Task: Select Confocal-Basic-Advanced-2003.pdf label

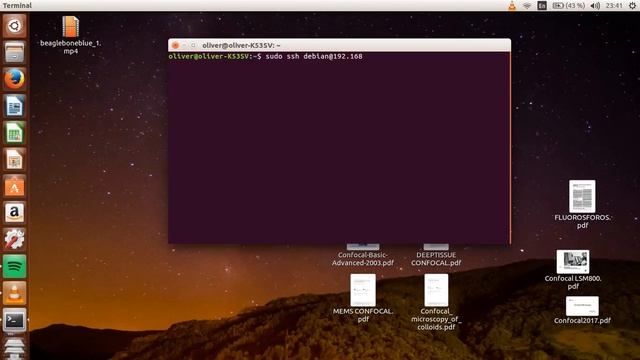Action: tap(362, 259)
